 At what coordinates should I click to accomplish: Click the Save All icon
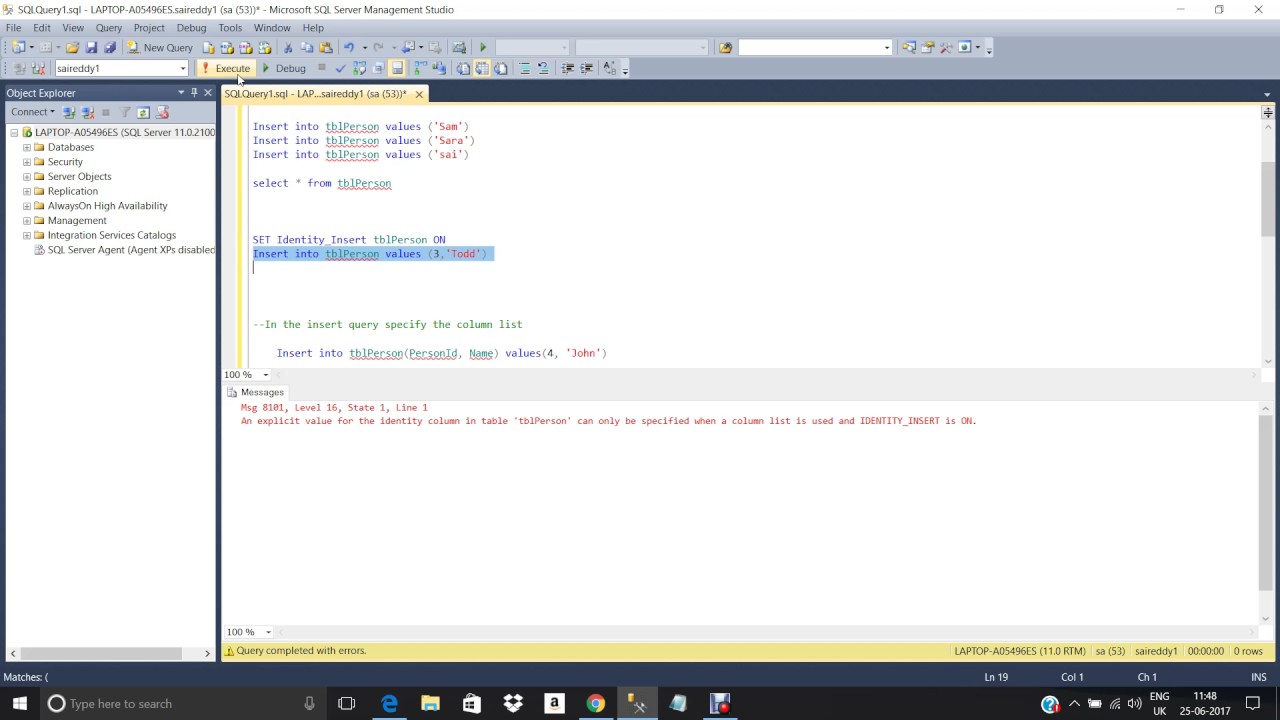pyautogui.click(x=110, y=47)
